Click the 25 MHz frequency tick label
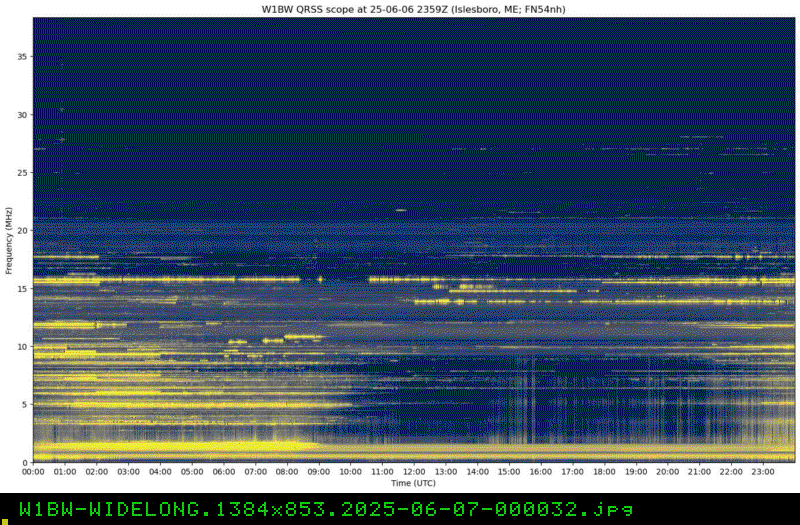This screenshot has width=800, height=525. click(22, 172)
